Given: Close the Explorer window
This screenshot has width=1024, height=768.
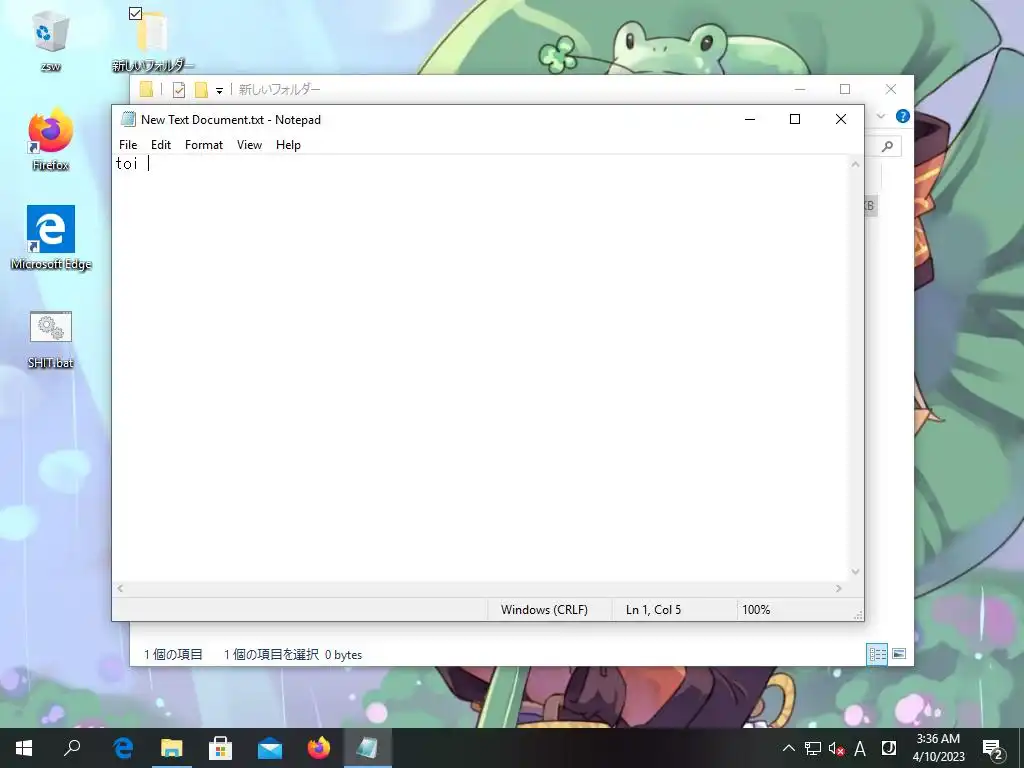Looking at the screenshot, I should [891, 89].
